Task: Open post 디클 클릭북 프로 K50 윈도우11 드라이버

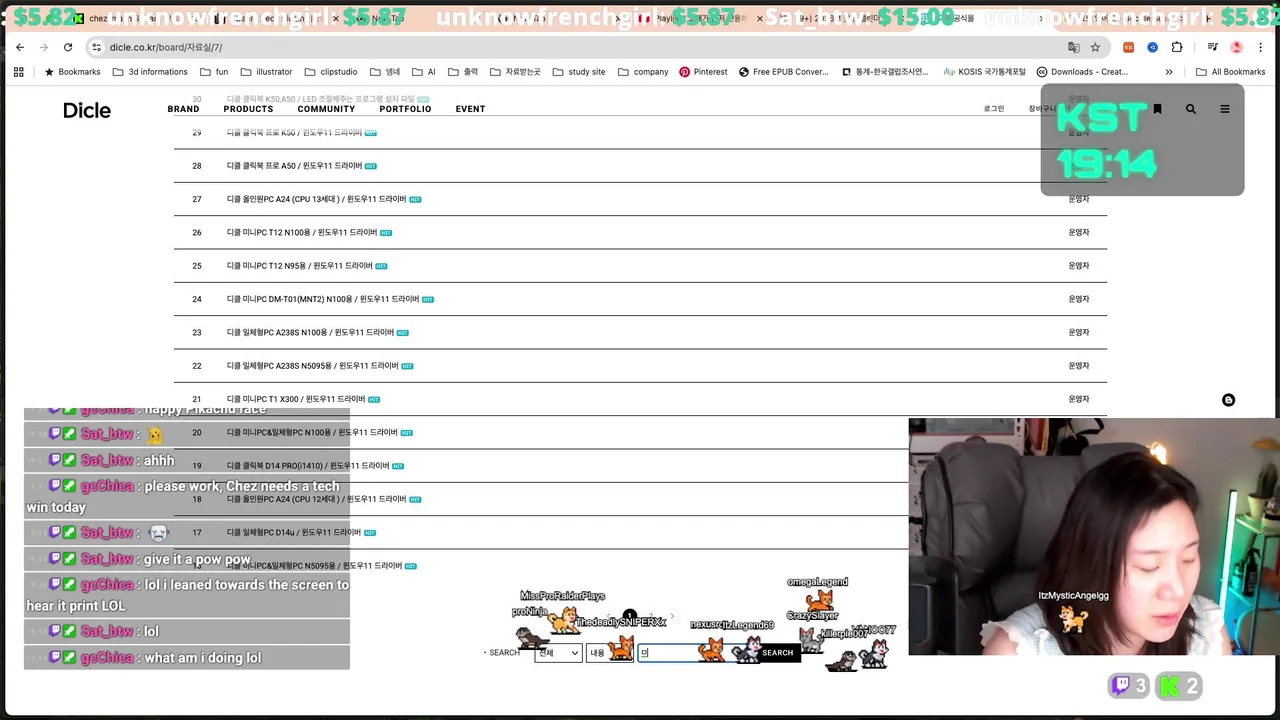Action: pos(294,133)
